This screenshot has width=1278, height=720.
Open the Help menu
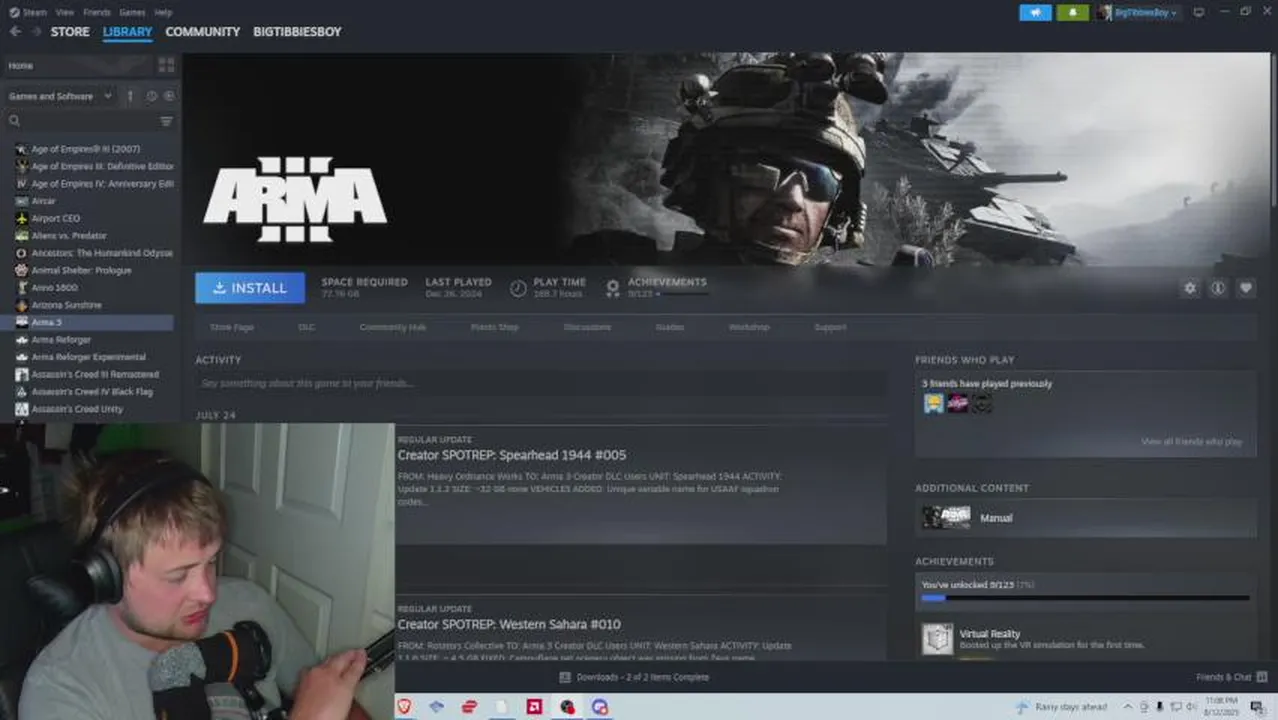coord(163,13)
